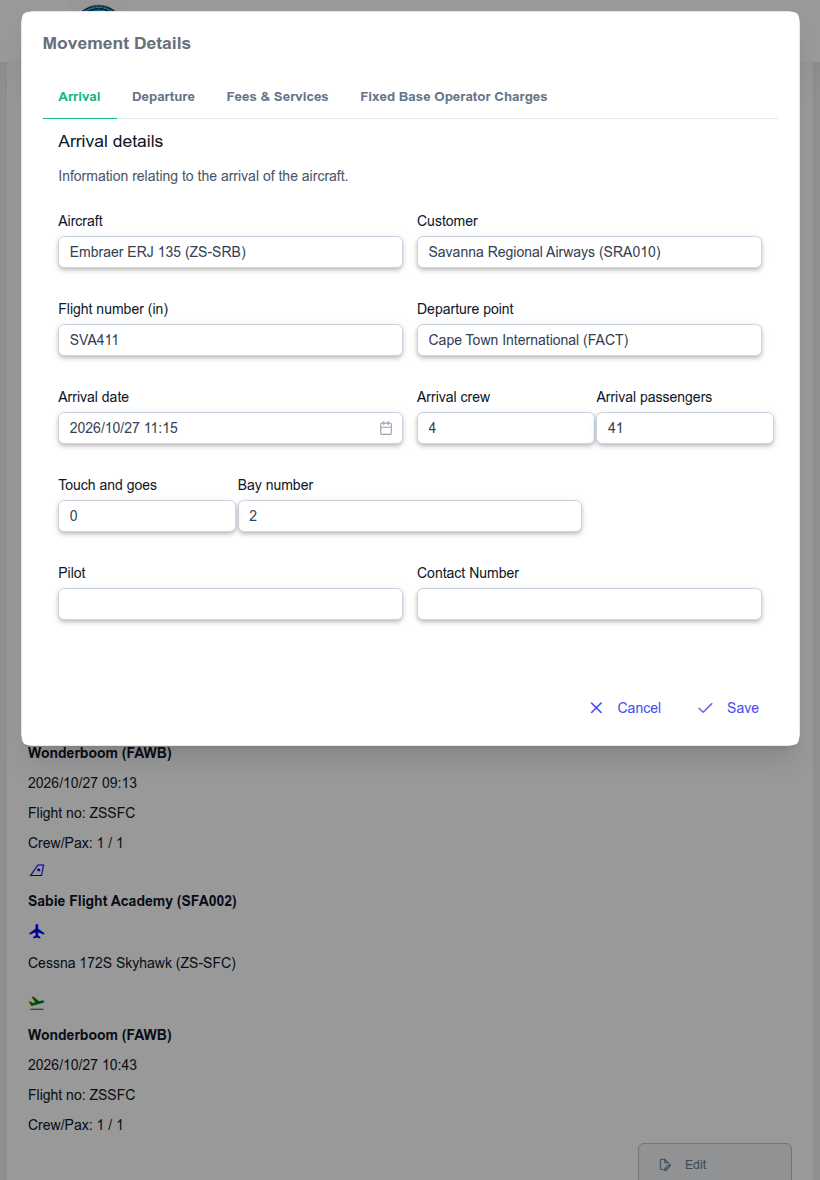
Task: Save the movement details
Action: coord(728,708)
